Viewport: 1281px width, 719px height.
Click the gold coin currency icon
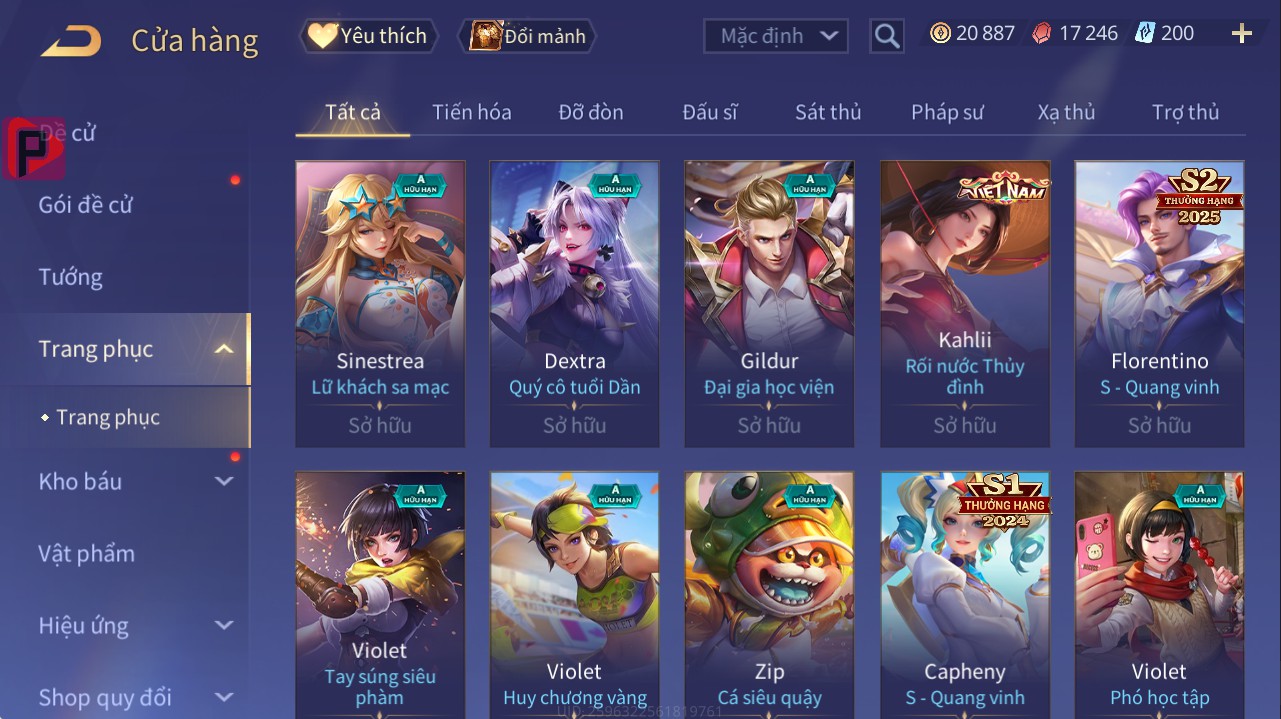click(940, 33)
